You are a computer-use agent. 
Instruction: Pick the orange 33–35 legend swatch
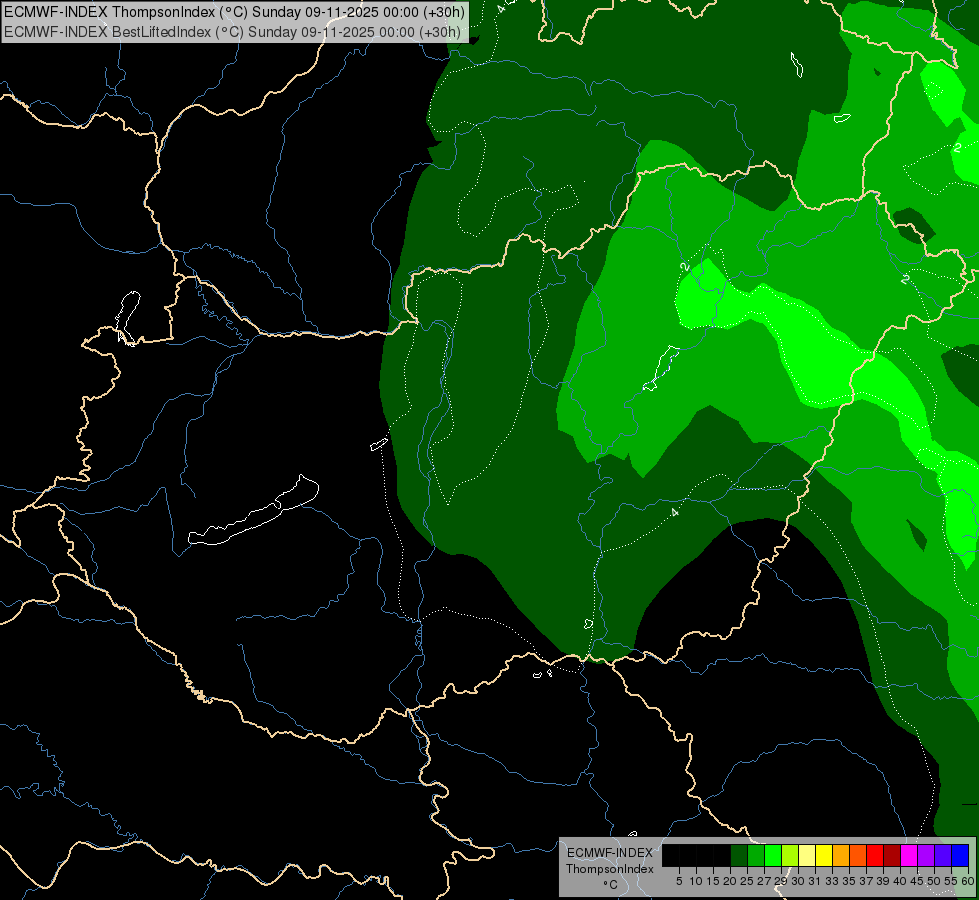coord(841,855)
